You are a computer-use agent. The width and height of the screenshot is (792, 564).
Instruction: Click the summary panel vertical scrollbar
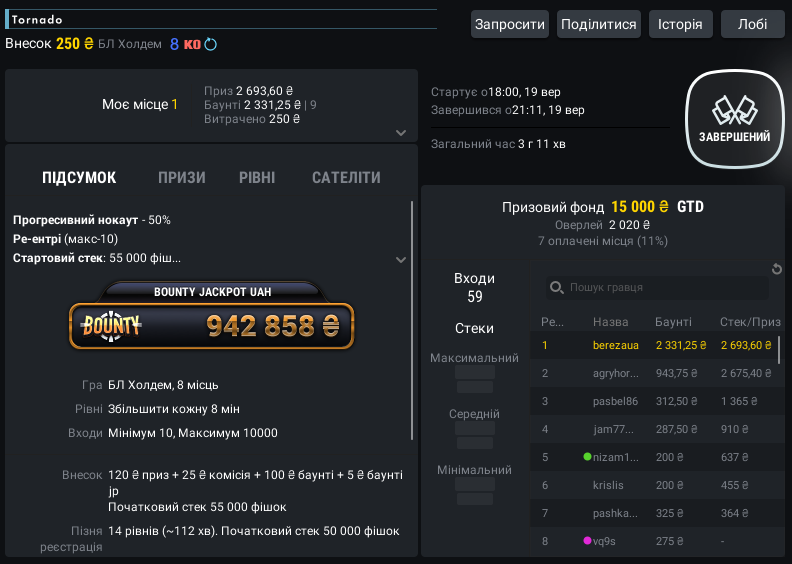point(412,321)
